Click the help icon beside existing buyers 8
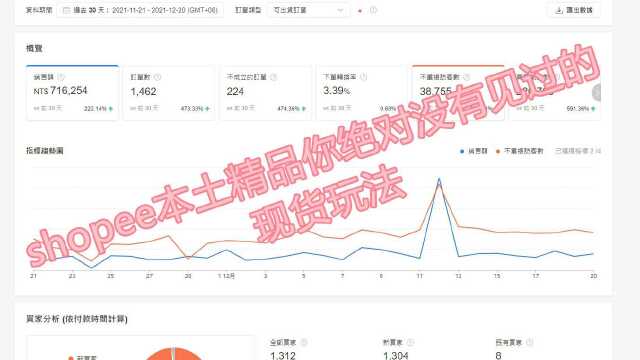Screen dimensions: 640x360 click(529, 342)
